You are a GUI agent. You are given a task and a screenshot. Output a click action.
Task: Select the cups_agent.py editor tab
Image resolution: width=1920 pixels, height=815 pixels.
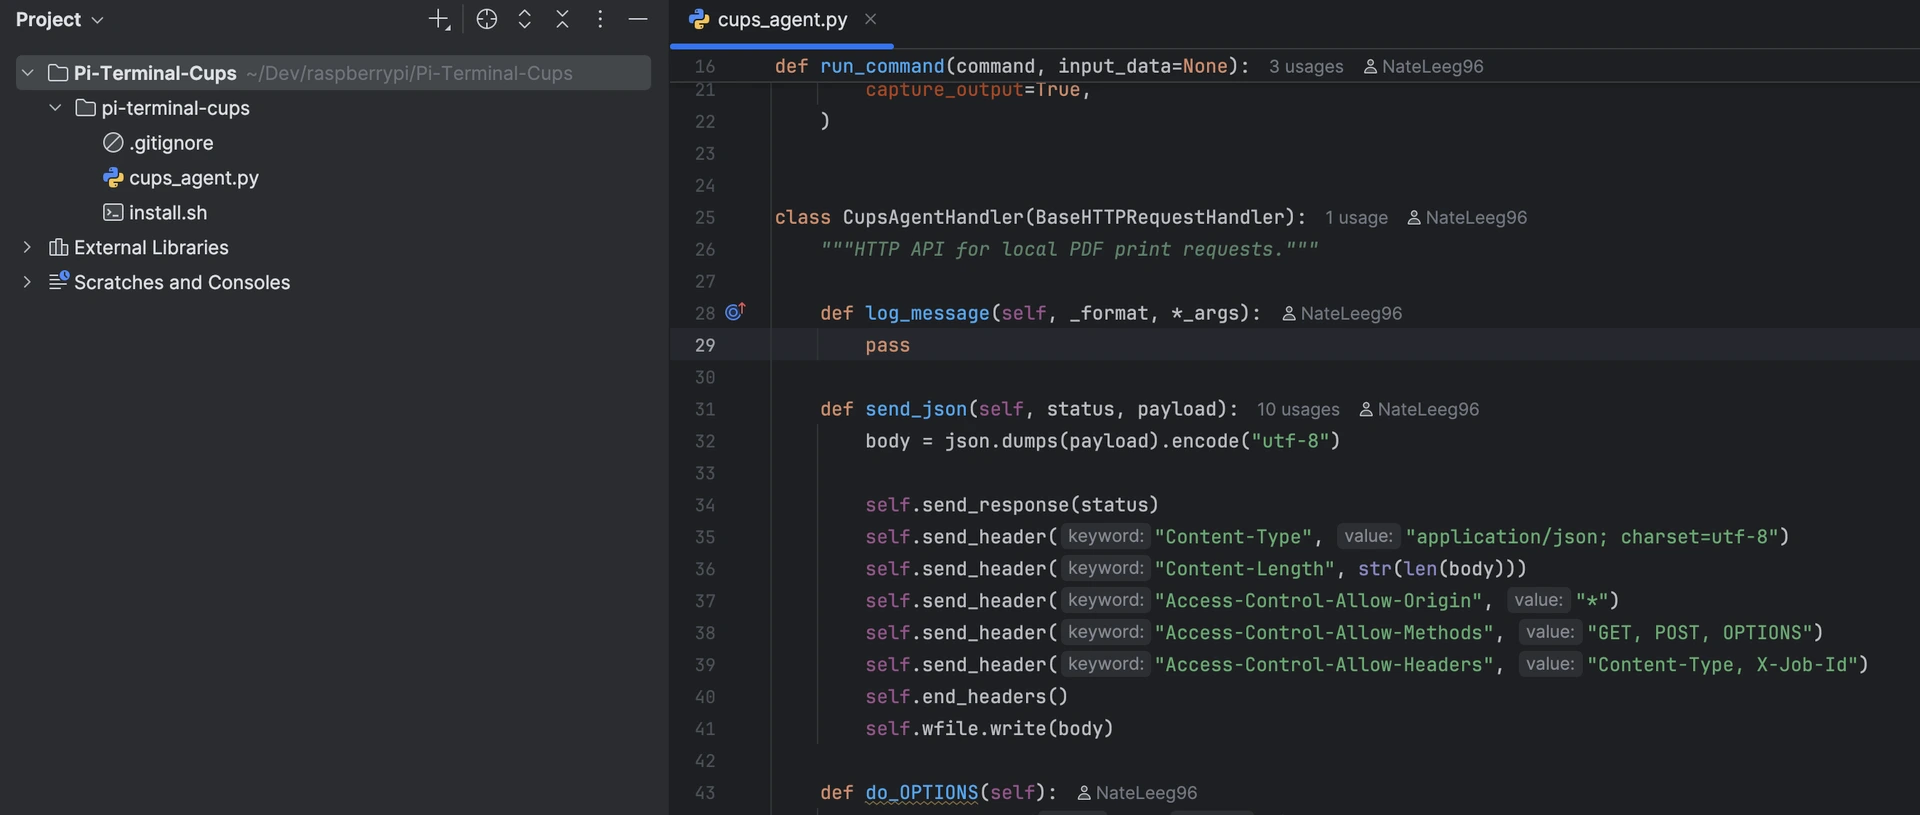pos(781,20)
